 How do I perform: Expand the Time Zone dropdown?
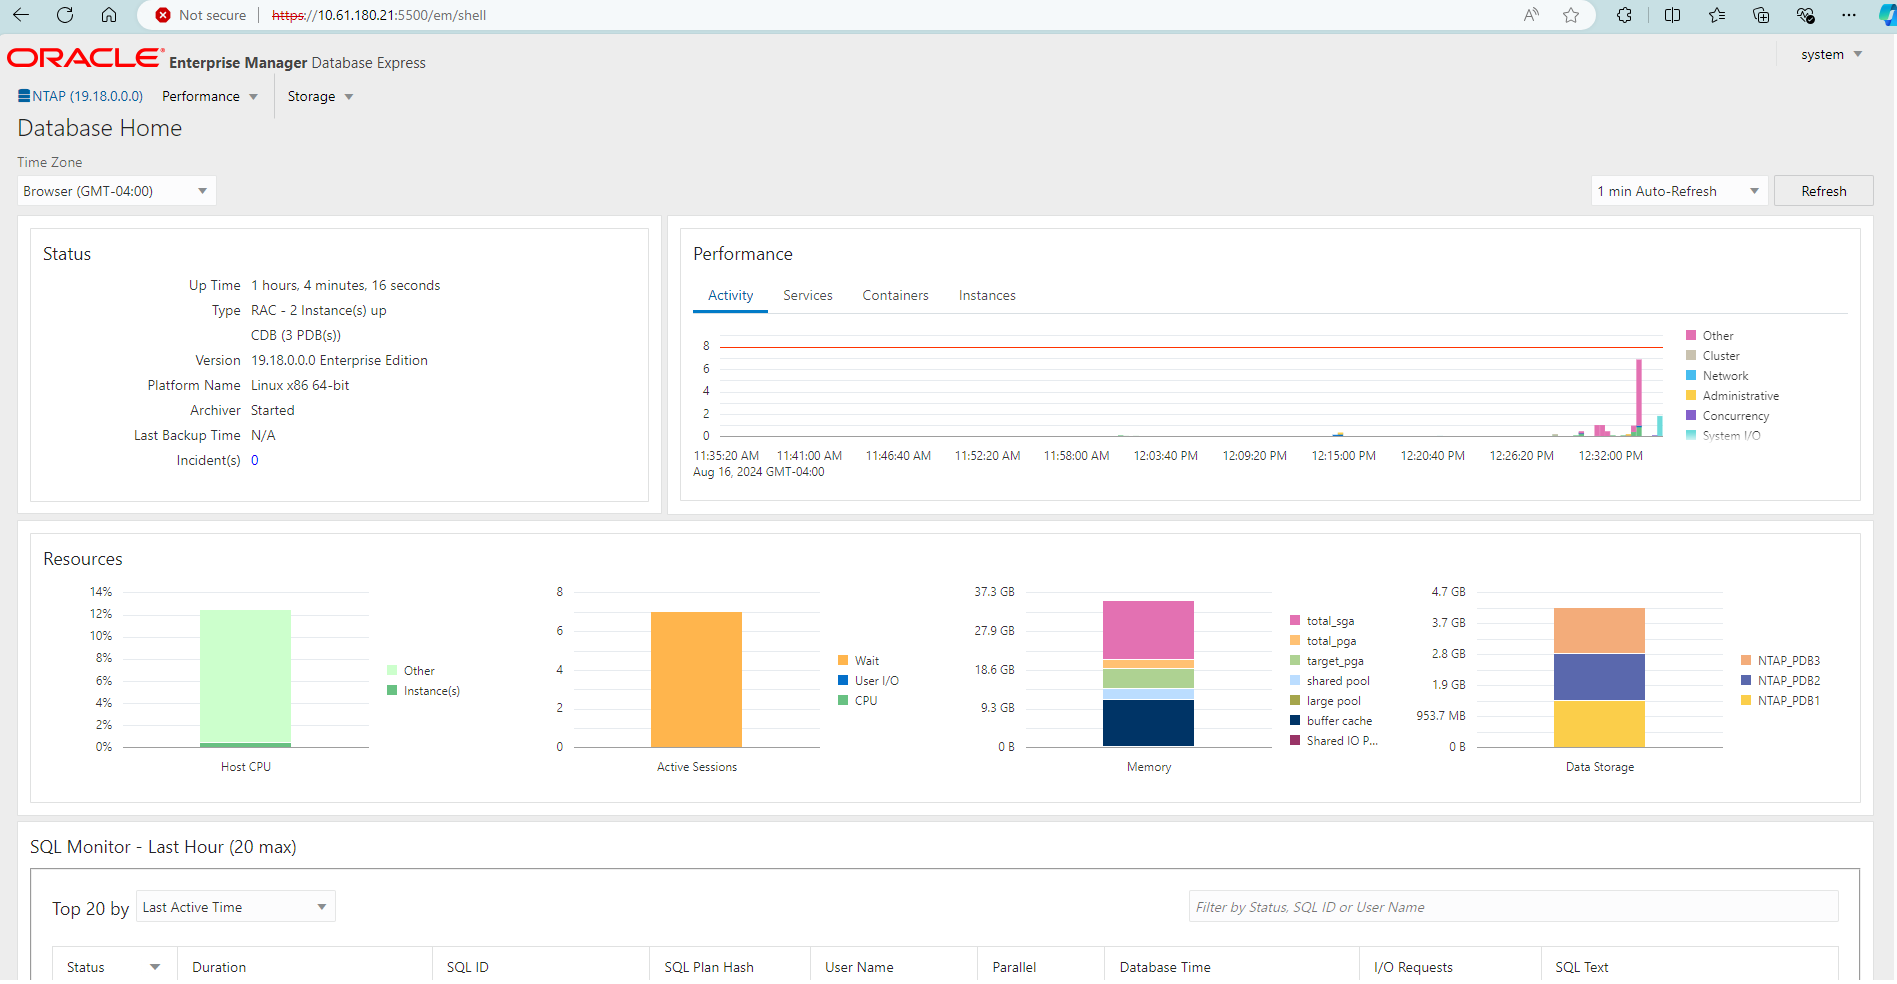(x=117, y=191)
